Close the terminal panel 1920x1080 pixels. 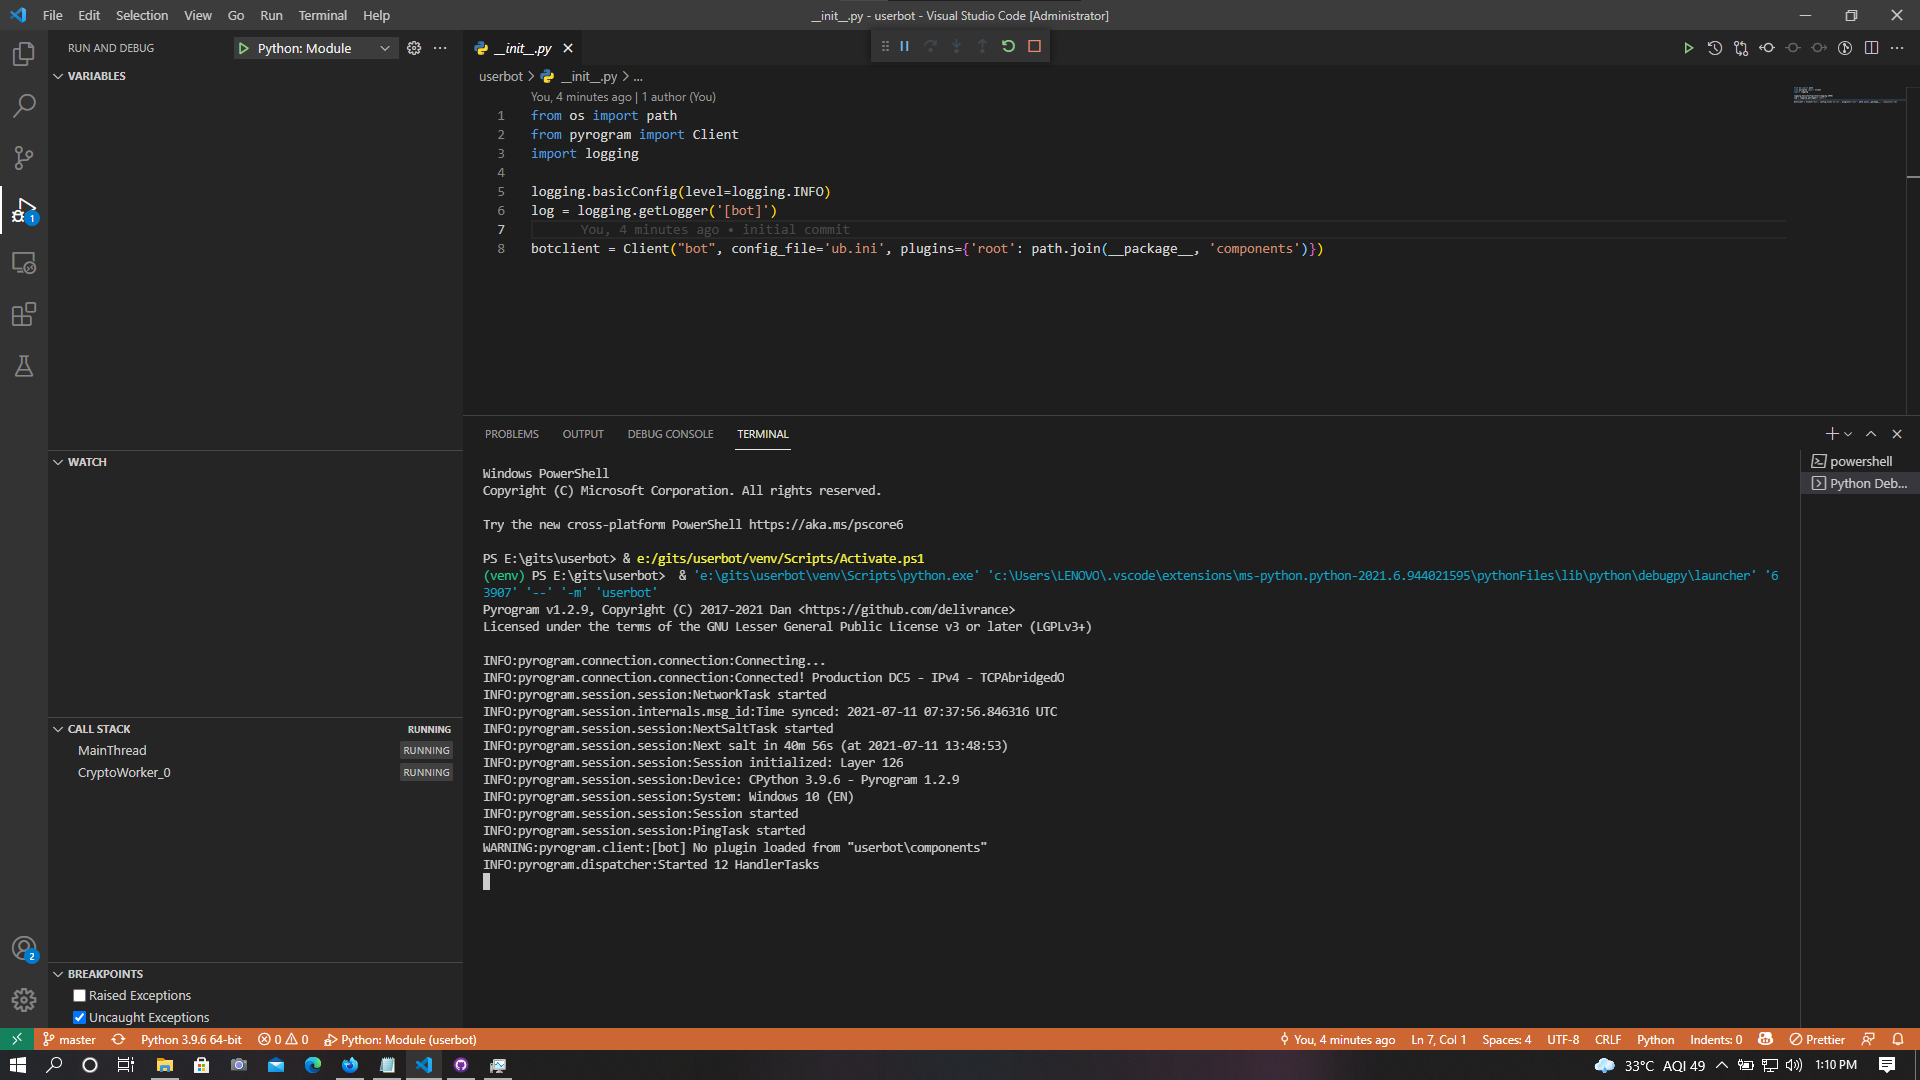[x=1897, y=434]
